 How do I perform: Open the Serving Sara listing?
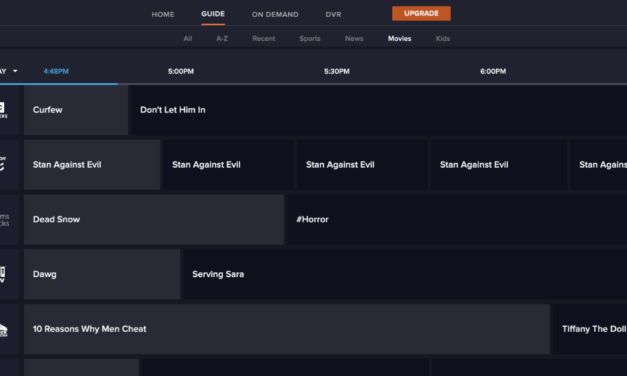click(x=405, y=274)
